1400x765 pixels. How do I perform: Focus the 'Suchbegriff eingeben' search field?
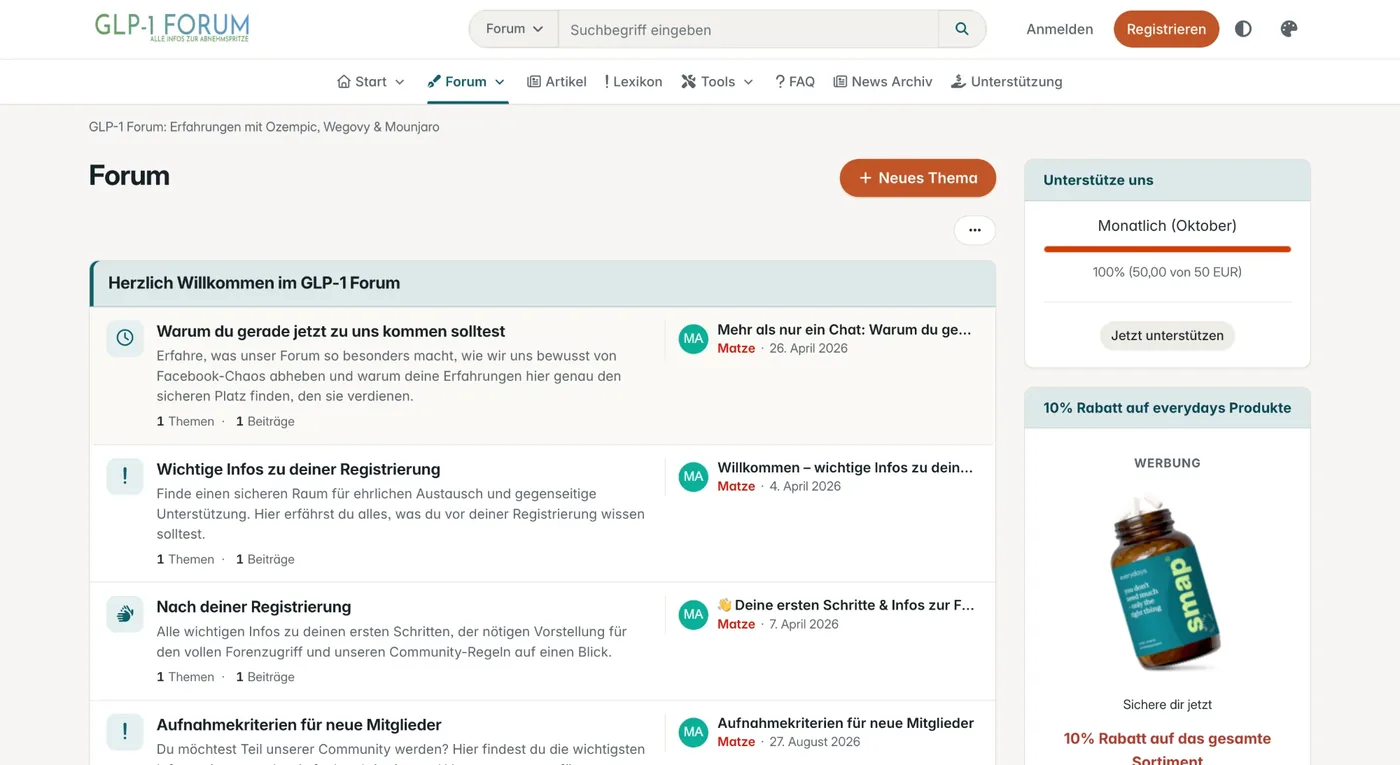748,29
